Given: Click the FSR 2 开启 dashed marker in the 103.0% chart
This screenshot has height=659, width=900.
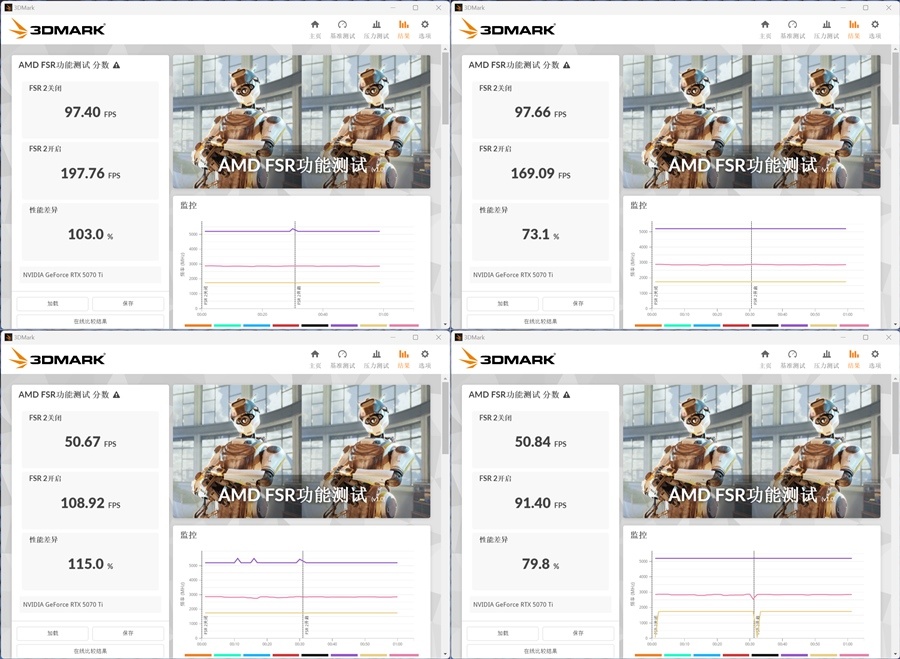Looking at the screenshot, I should point(295,267).
